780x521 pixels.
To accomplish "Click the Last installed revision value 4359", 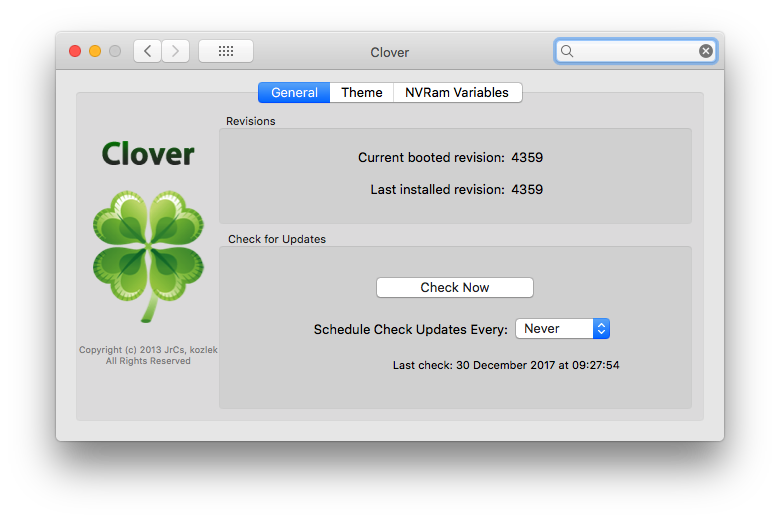I will coord(527,190).
